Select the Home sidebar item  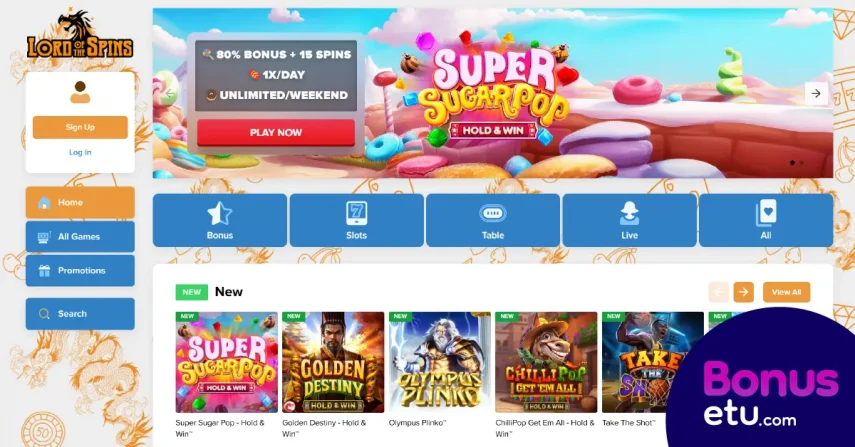point(80,202)
